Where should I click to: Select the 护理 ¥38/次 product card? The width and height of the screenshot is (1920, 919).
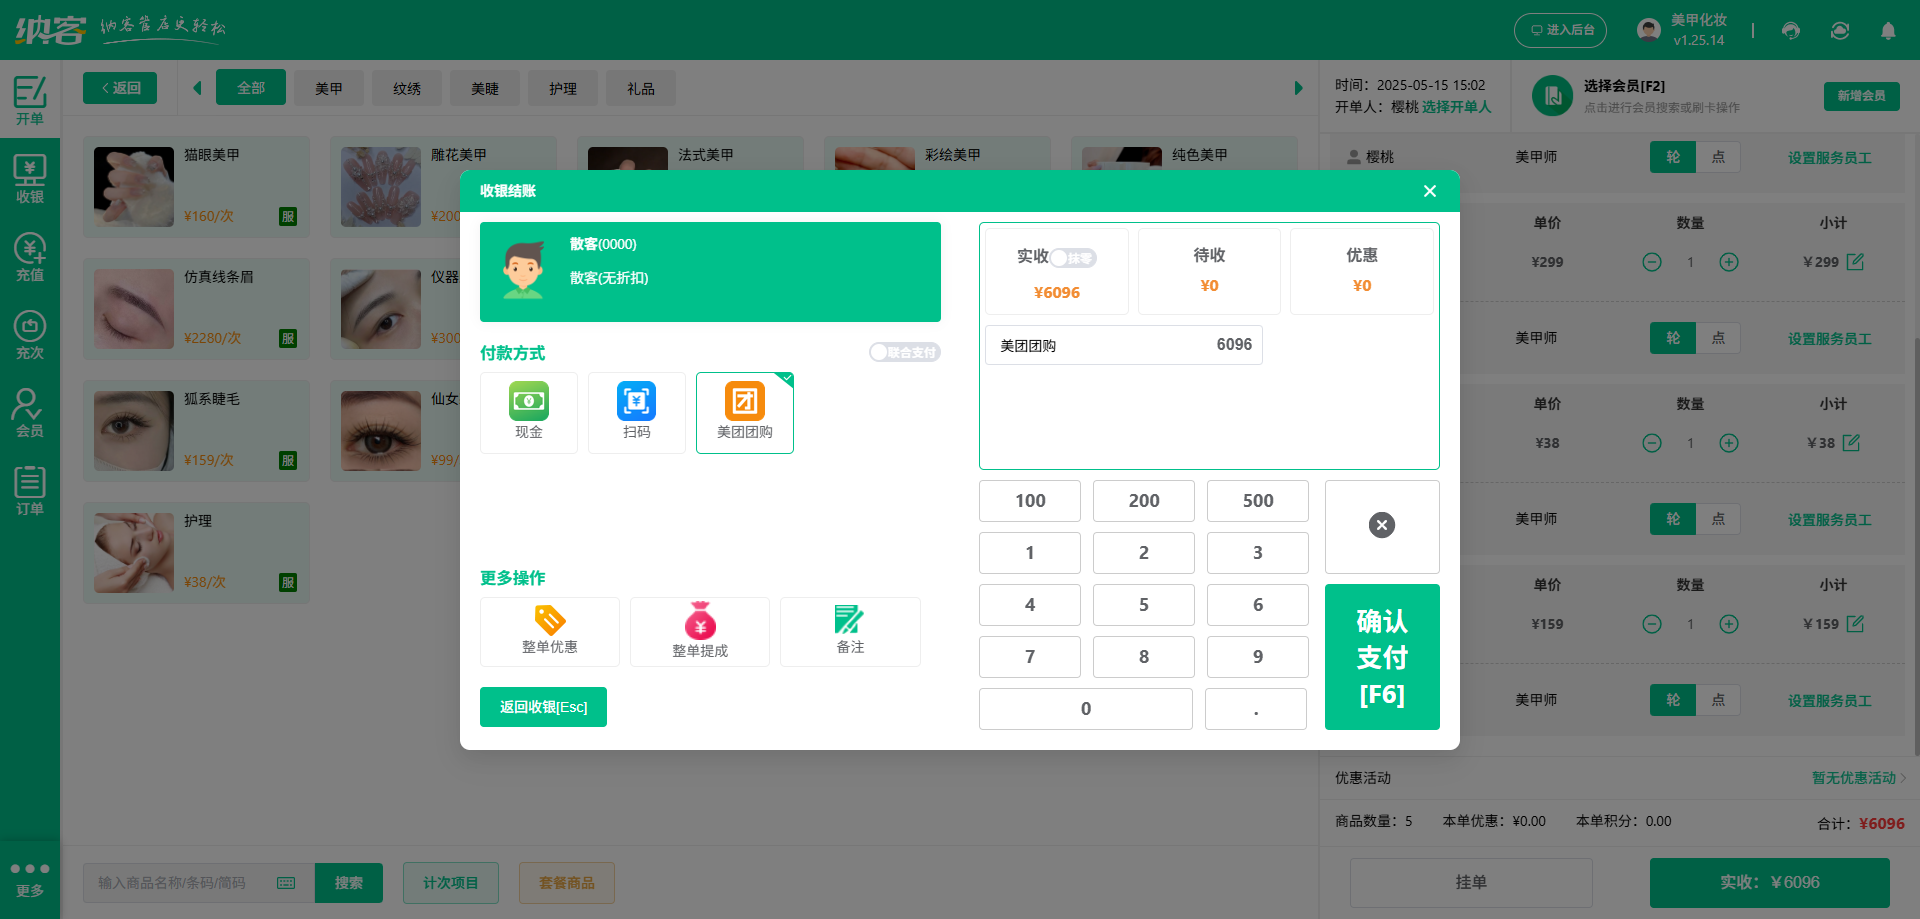point(196,553)
